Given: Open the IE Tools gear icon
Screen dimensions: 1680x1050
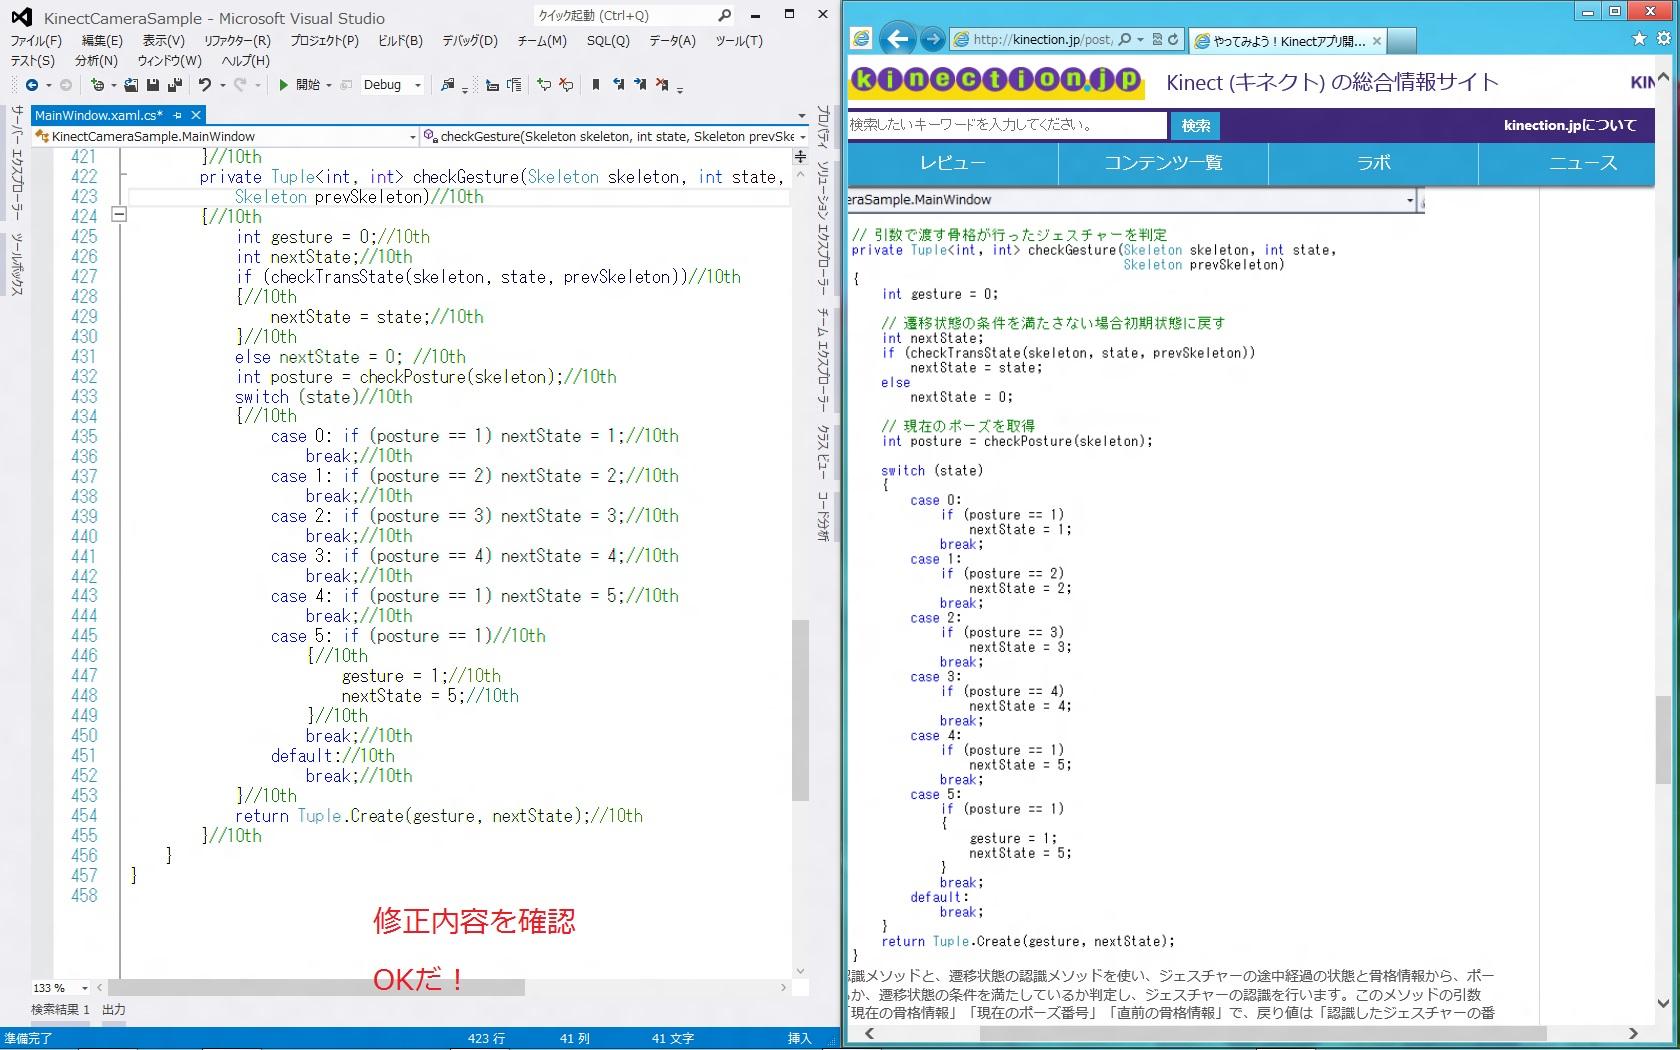Looking at the screenshot, I should click(x=1664, y=39).
